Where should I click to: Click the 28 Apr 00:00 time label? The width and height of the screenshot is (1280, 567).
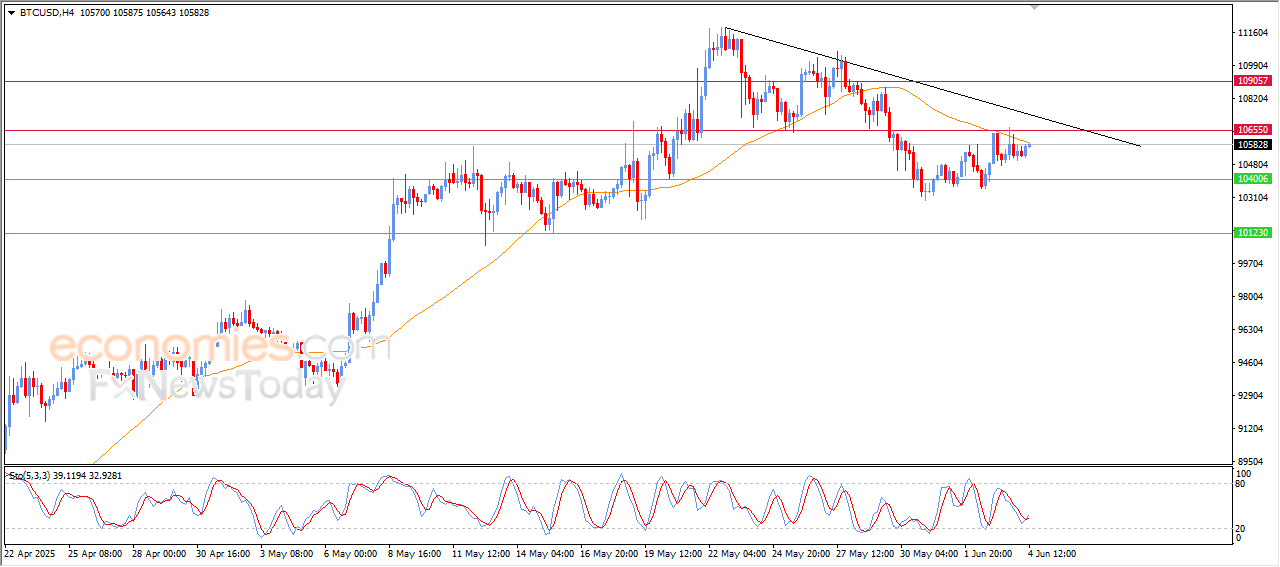159,553
